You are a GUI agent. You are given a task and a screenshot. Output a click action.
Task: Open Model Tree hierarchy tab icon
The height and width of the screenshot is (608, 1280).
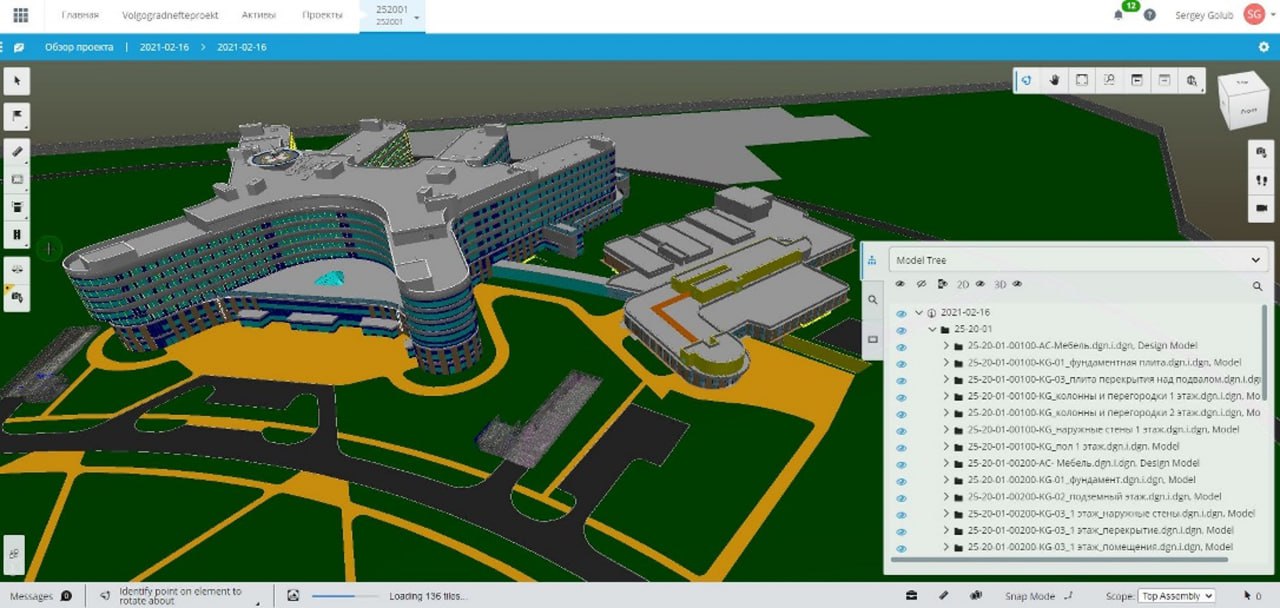pyautogui.click(x=872, y=260)
